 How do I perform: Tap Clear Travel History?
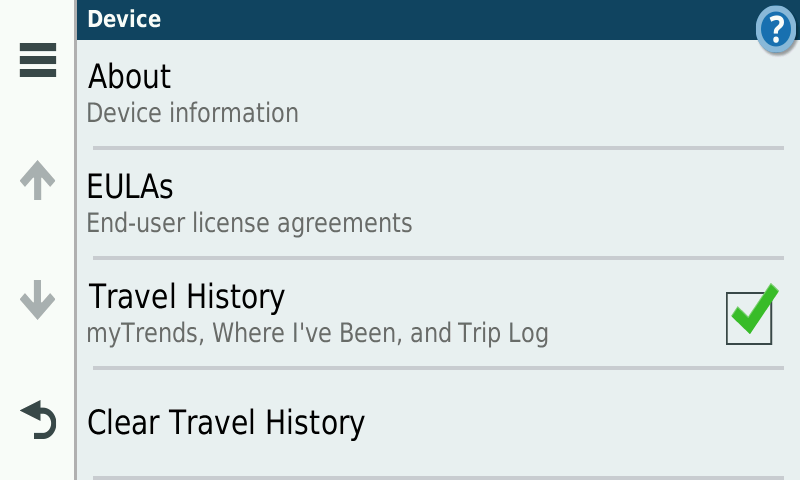(226, 423)
